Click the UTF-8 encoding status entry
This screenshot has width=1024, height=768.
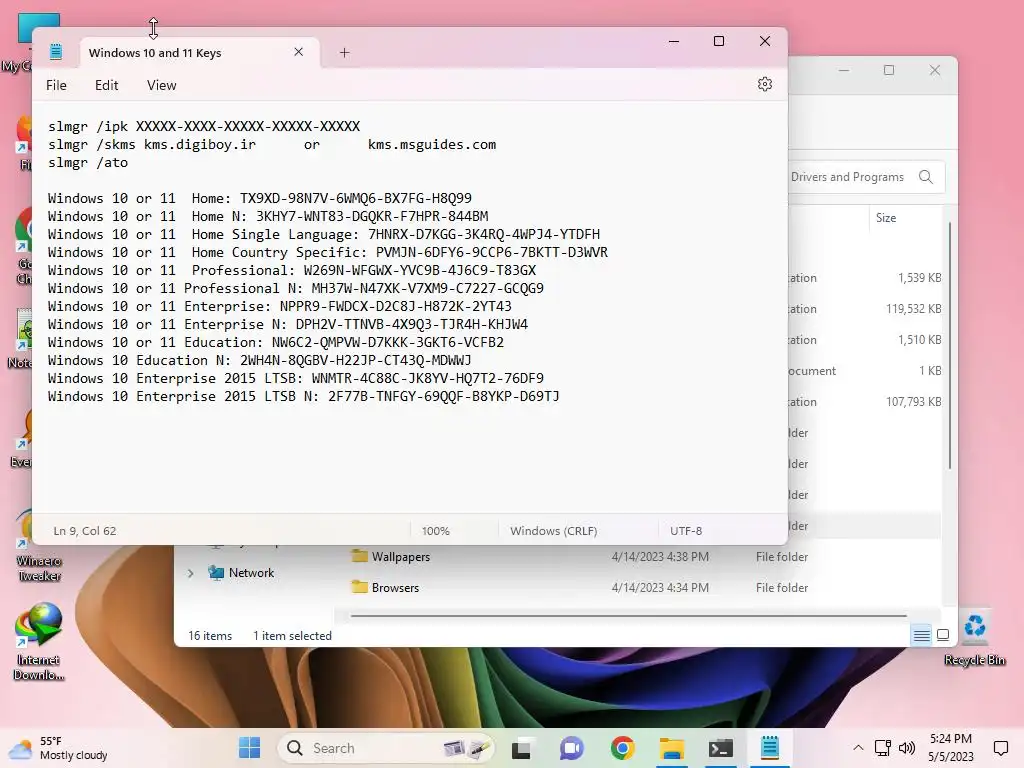pos(686,531)
